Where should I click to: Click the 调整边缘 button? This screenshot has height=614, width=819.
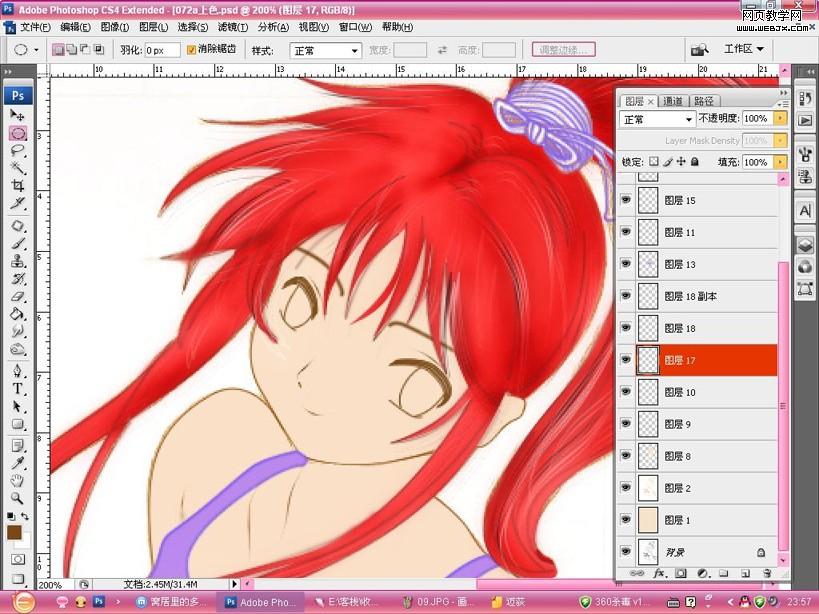pos(564,50)
